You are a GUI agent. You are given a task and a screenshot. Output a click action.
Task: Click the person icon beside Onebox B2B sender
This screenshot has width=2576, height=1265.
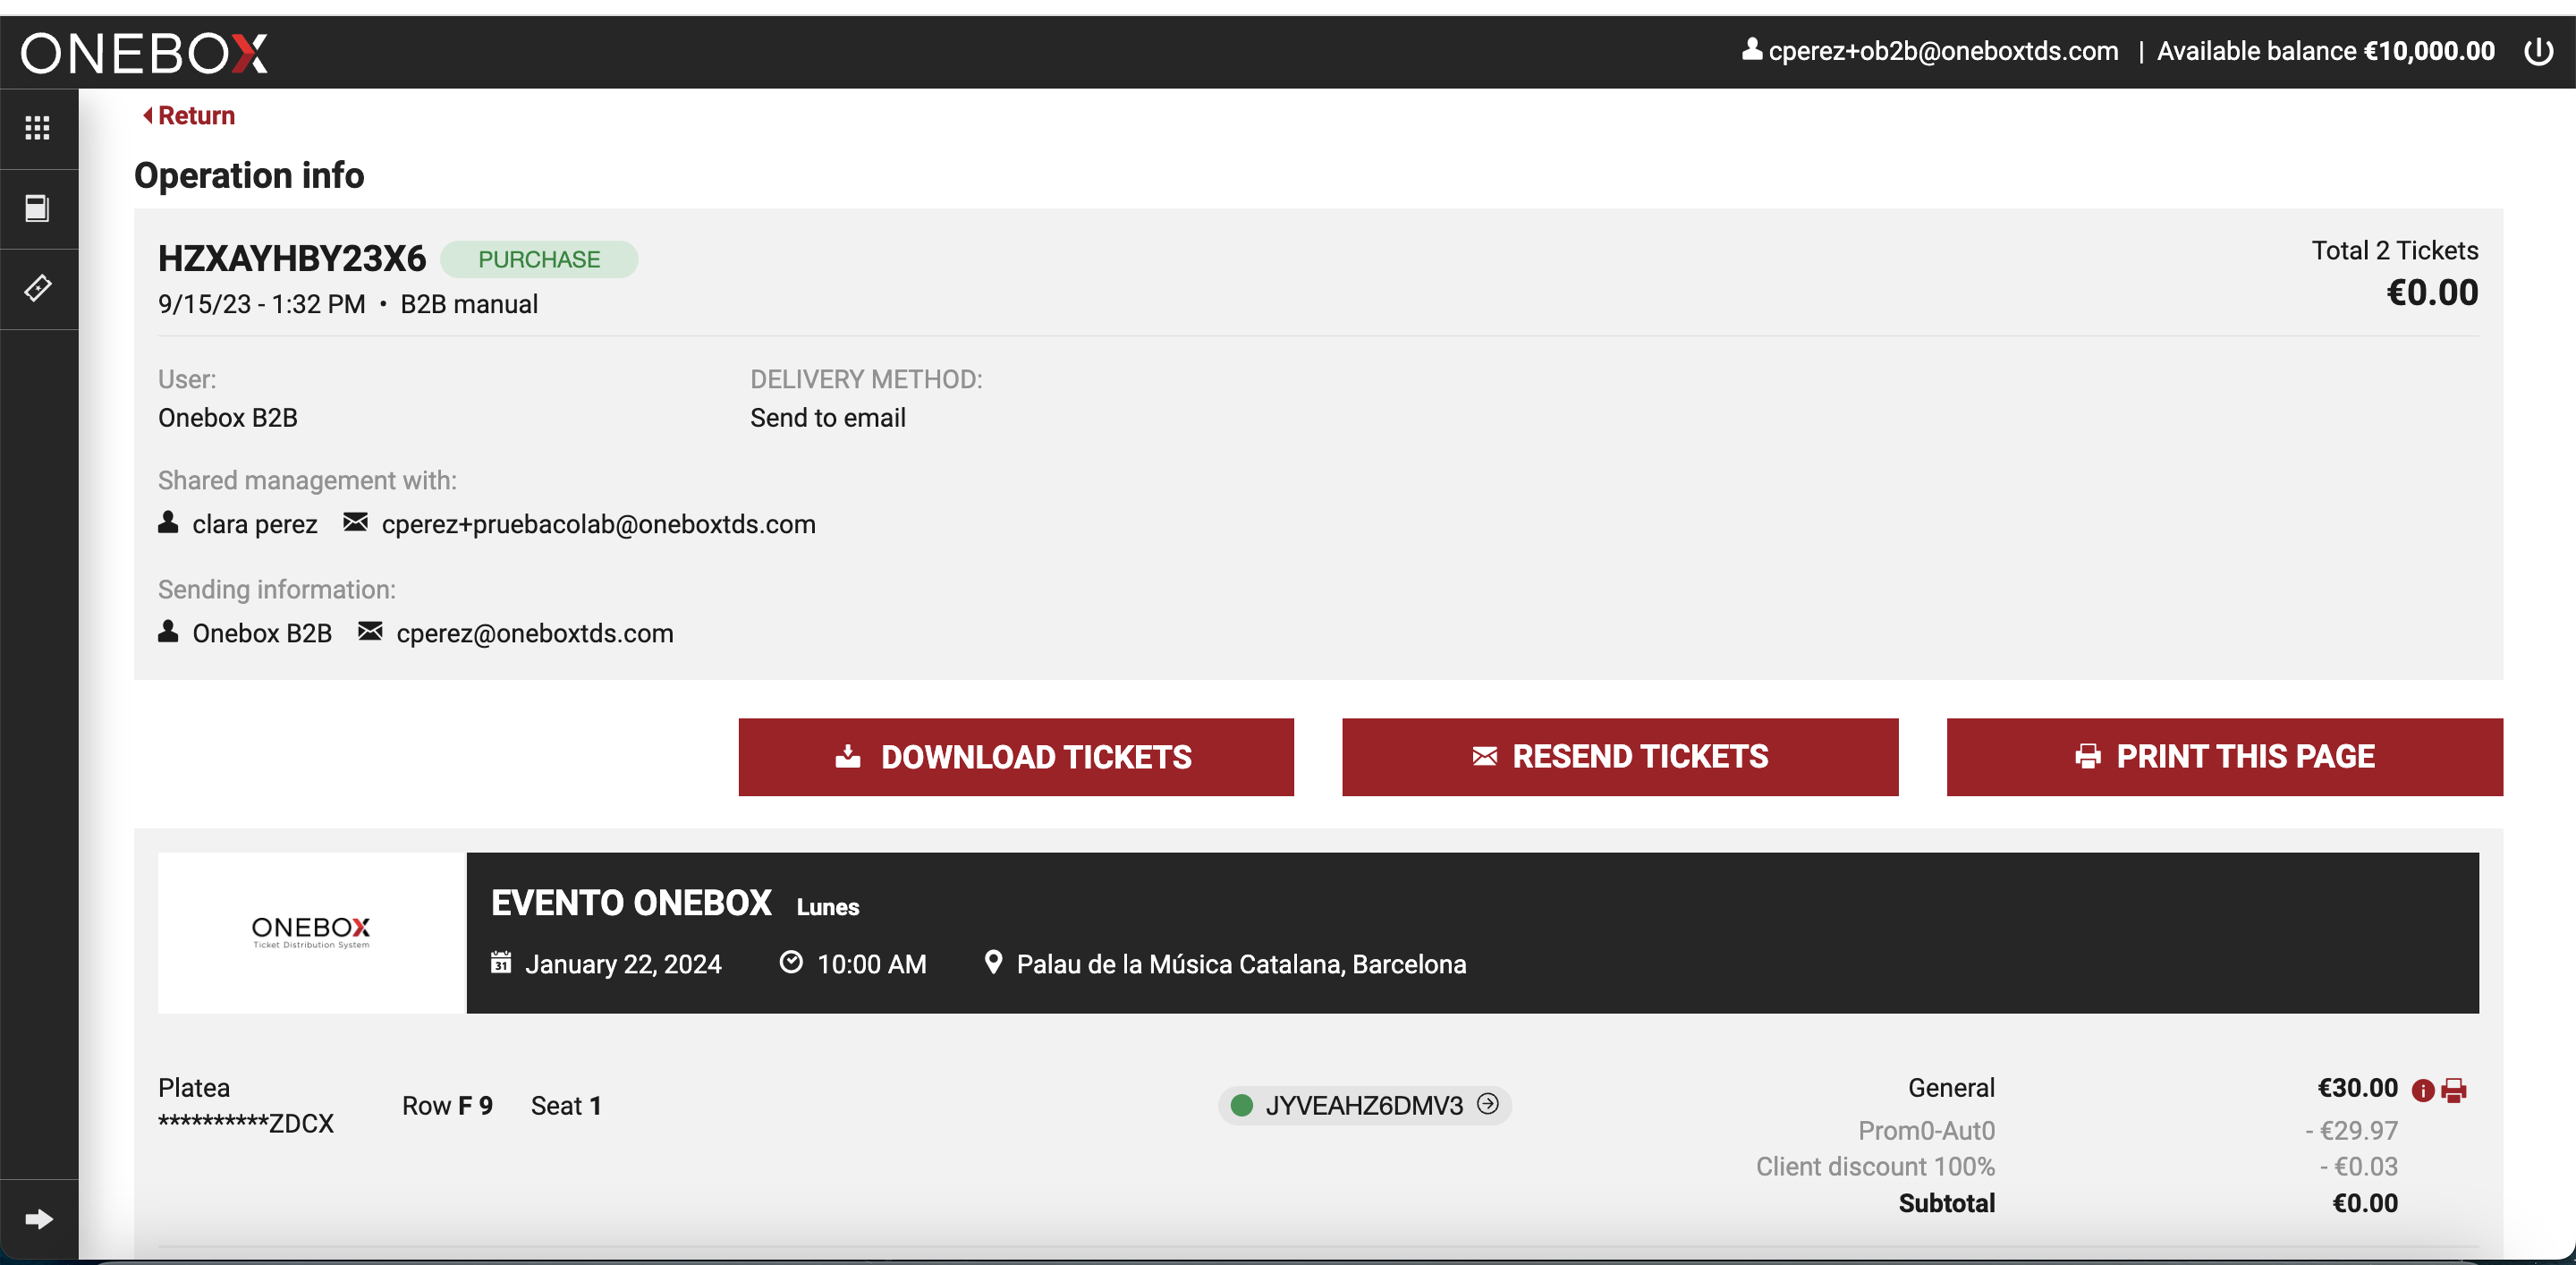click(168, 631)
